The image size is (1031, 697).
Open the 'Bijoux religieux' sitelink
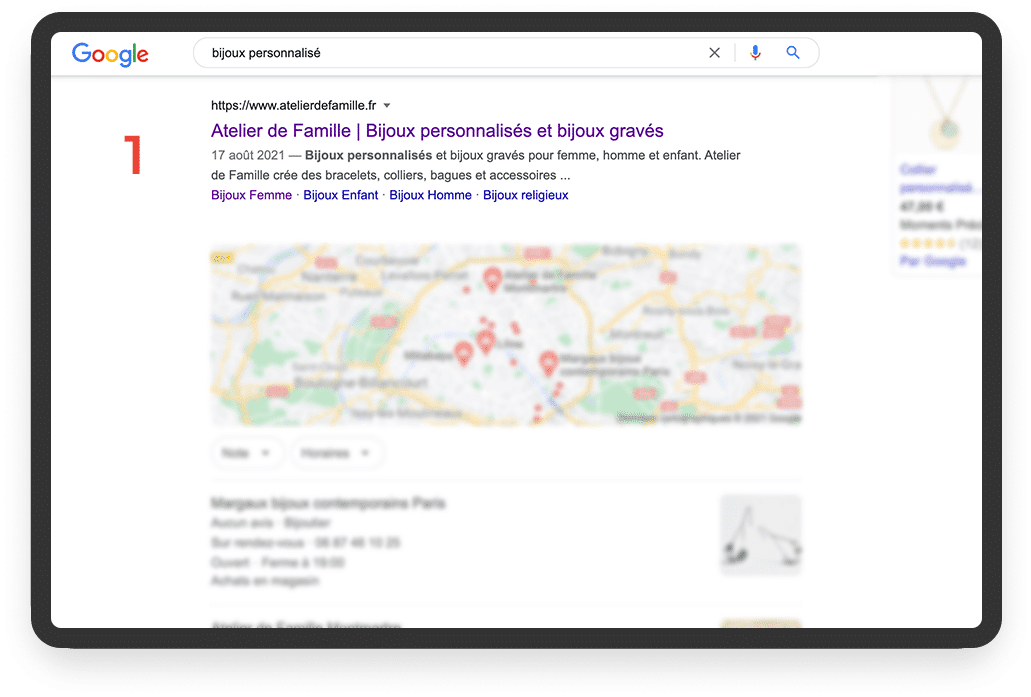click(525, 195)
